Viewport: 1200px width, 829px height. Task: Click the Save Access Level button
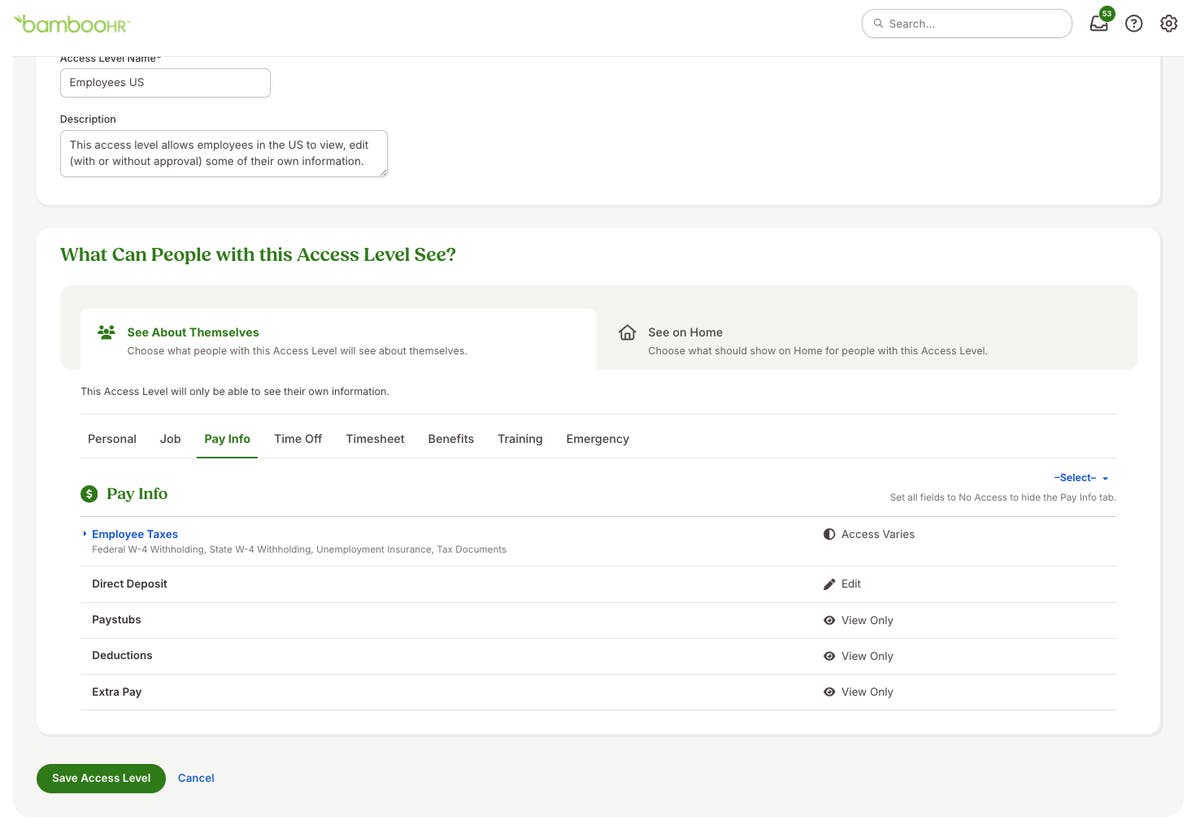click(x=101, y=778)
